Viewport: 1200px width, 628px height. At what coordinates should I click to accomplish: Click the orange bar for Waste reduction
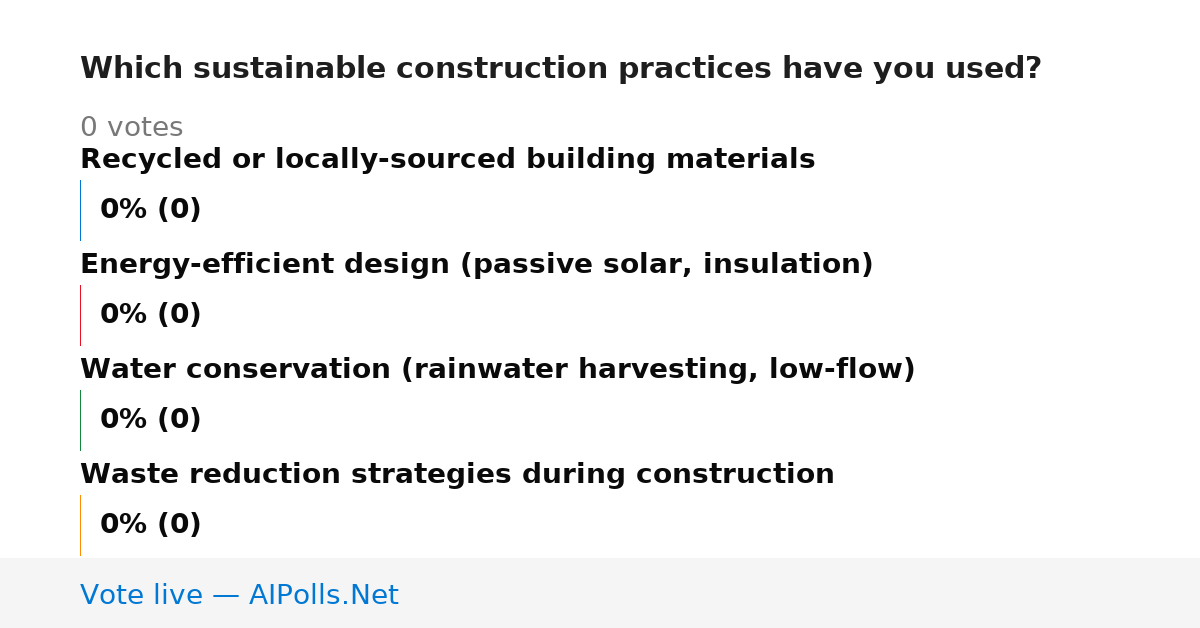click(x=80, y=525)
